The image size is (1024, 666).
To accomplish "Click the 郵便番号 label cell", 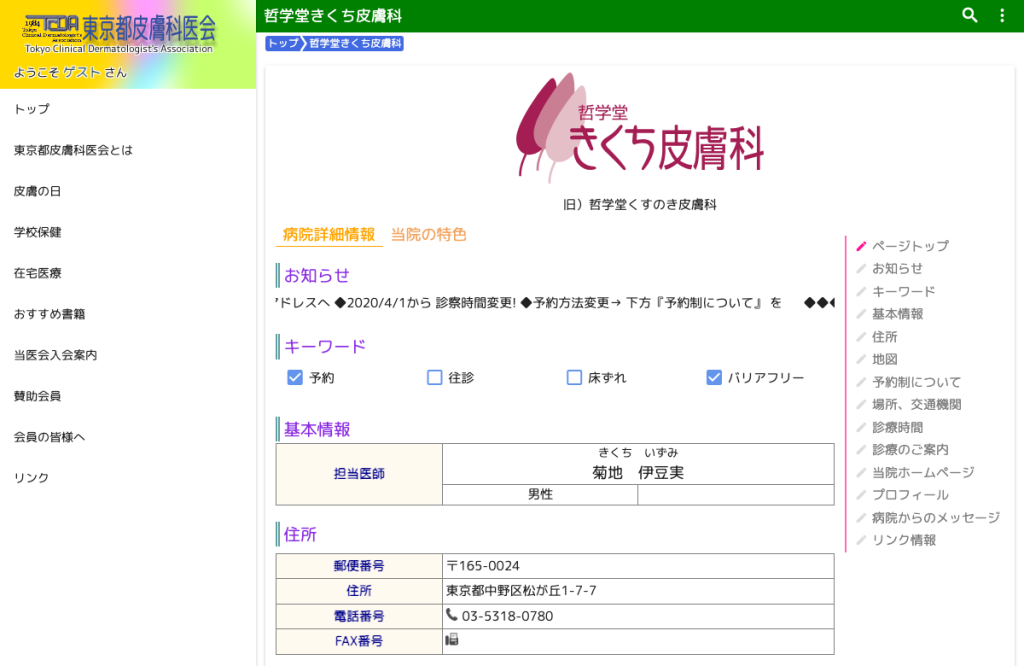I will click(359, 566).
